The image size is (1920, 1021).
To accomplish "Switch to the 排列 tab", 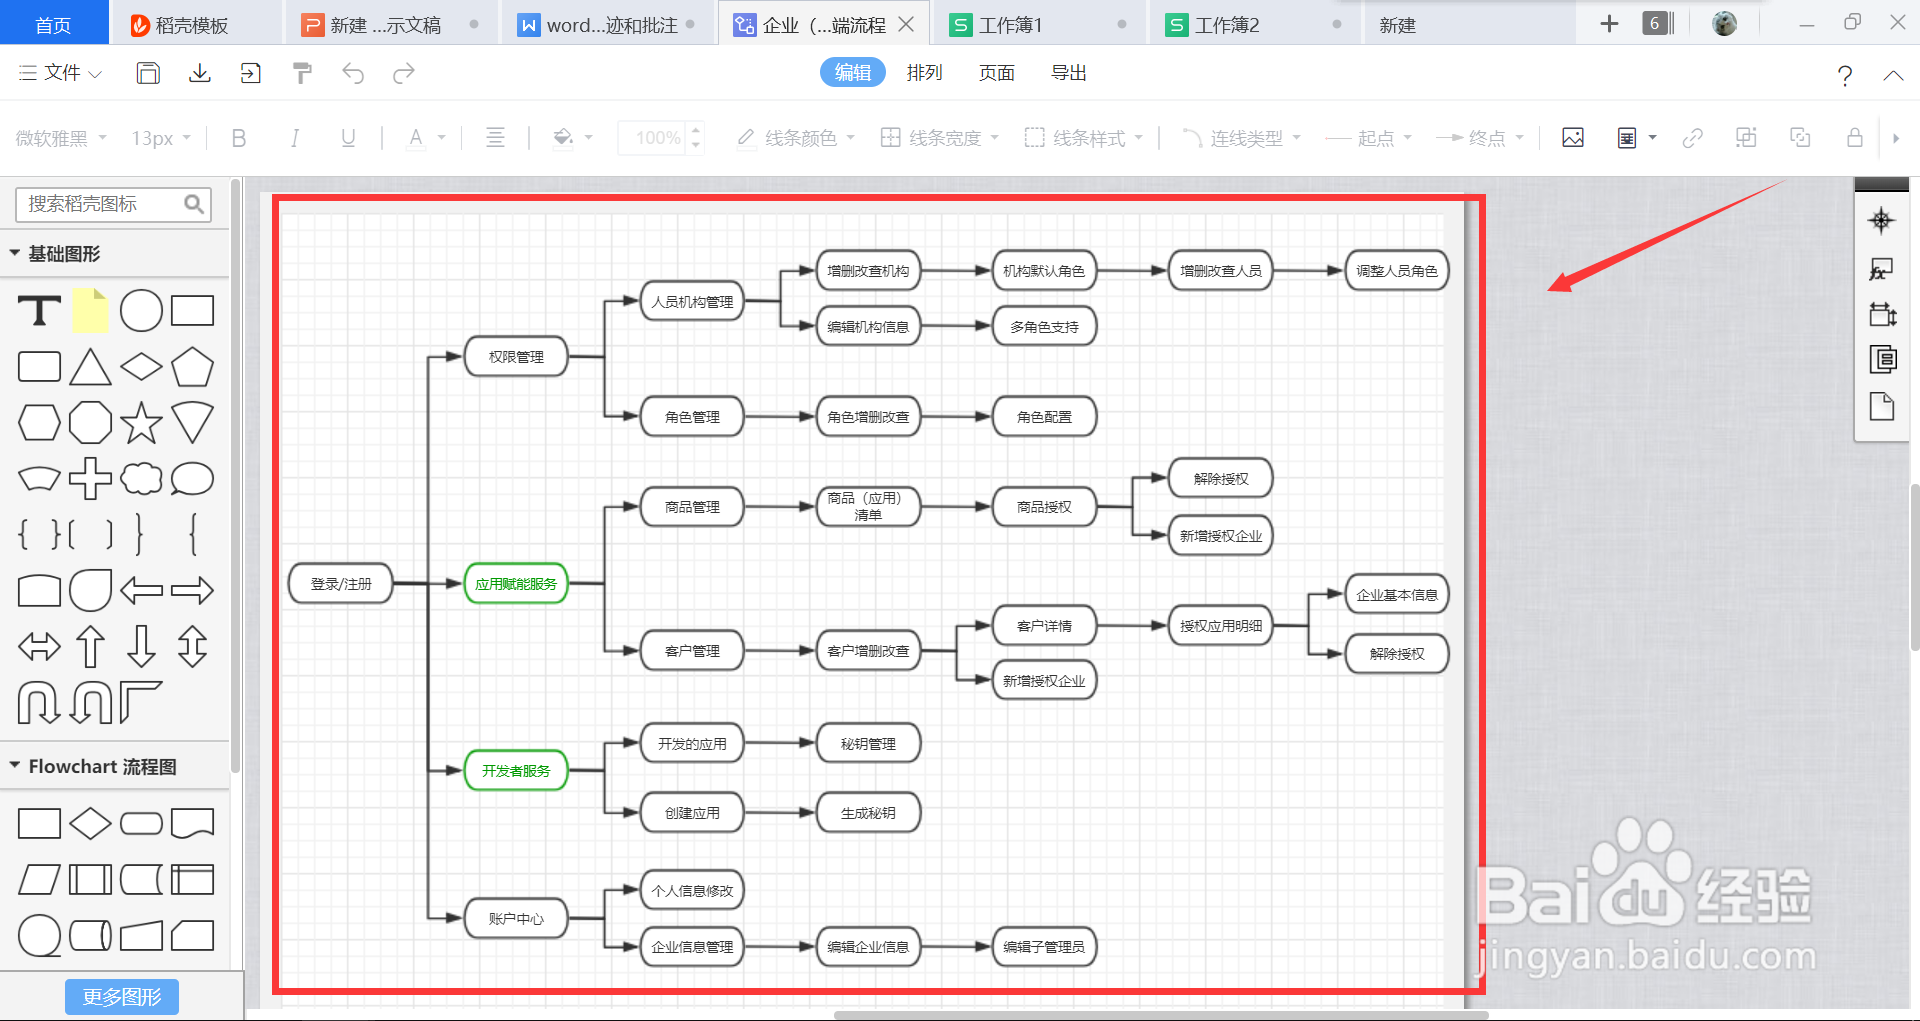I will click(924, 72).
